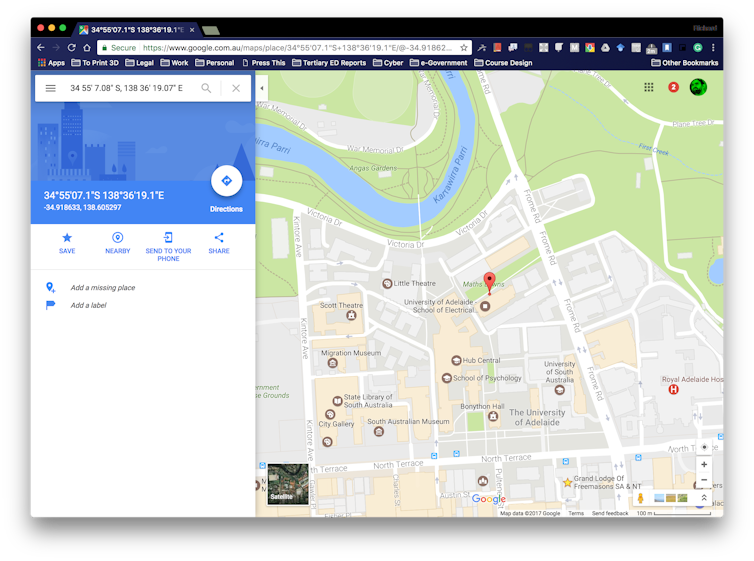This screenshot has width=754, height=561.
Task: Share this location
Action: pyautogui.click(x=219, y=238)
